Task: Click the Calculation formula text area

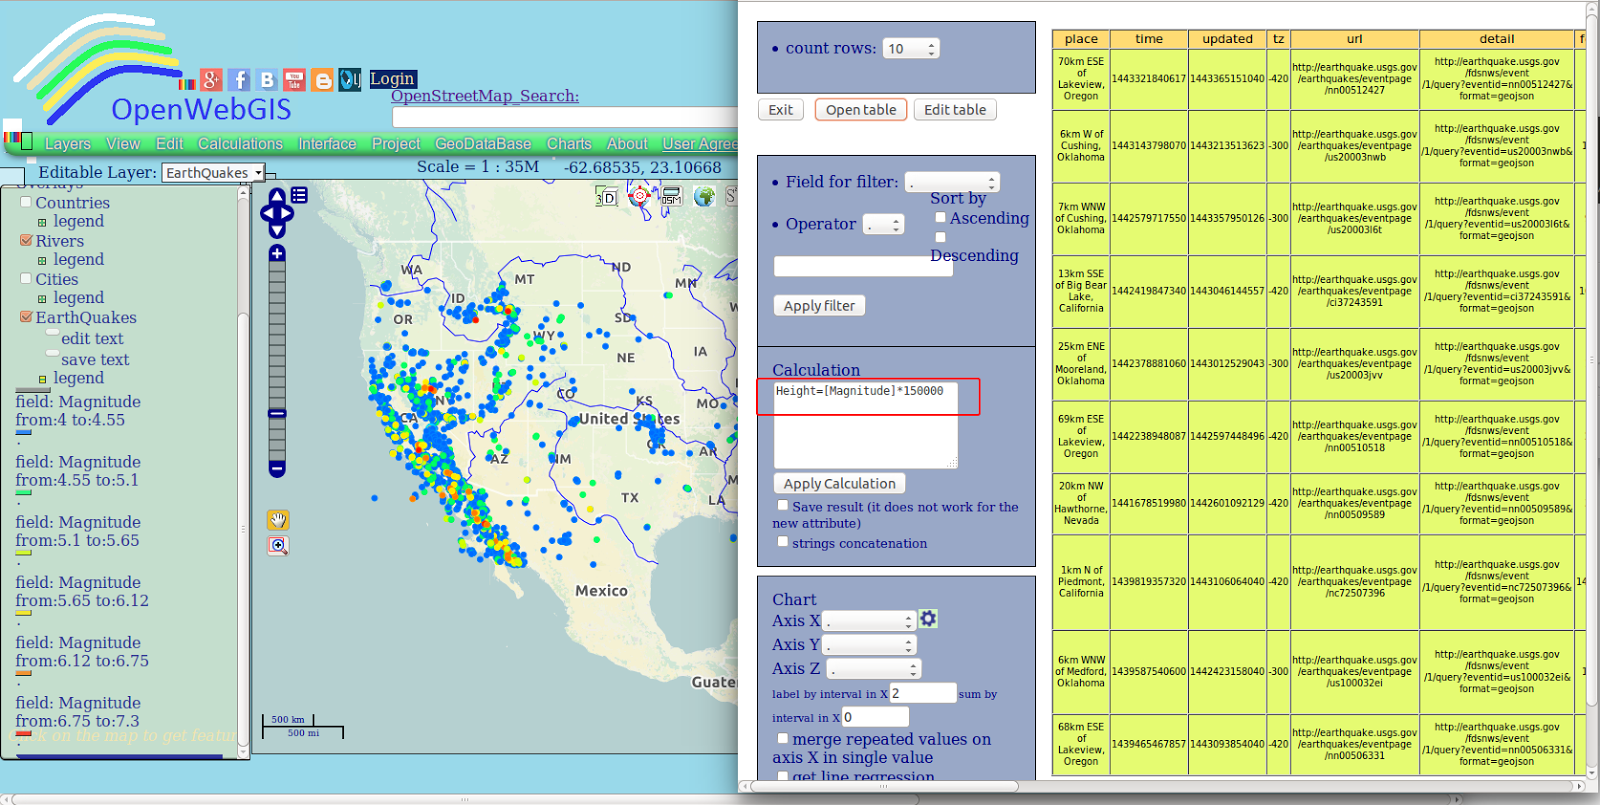Action: pos(865,424)
